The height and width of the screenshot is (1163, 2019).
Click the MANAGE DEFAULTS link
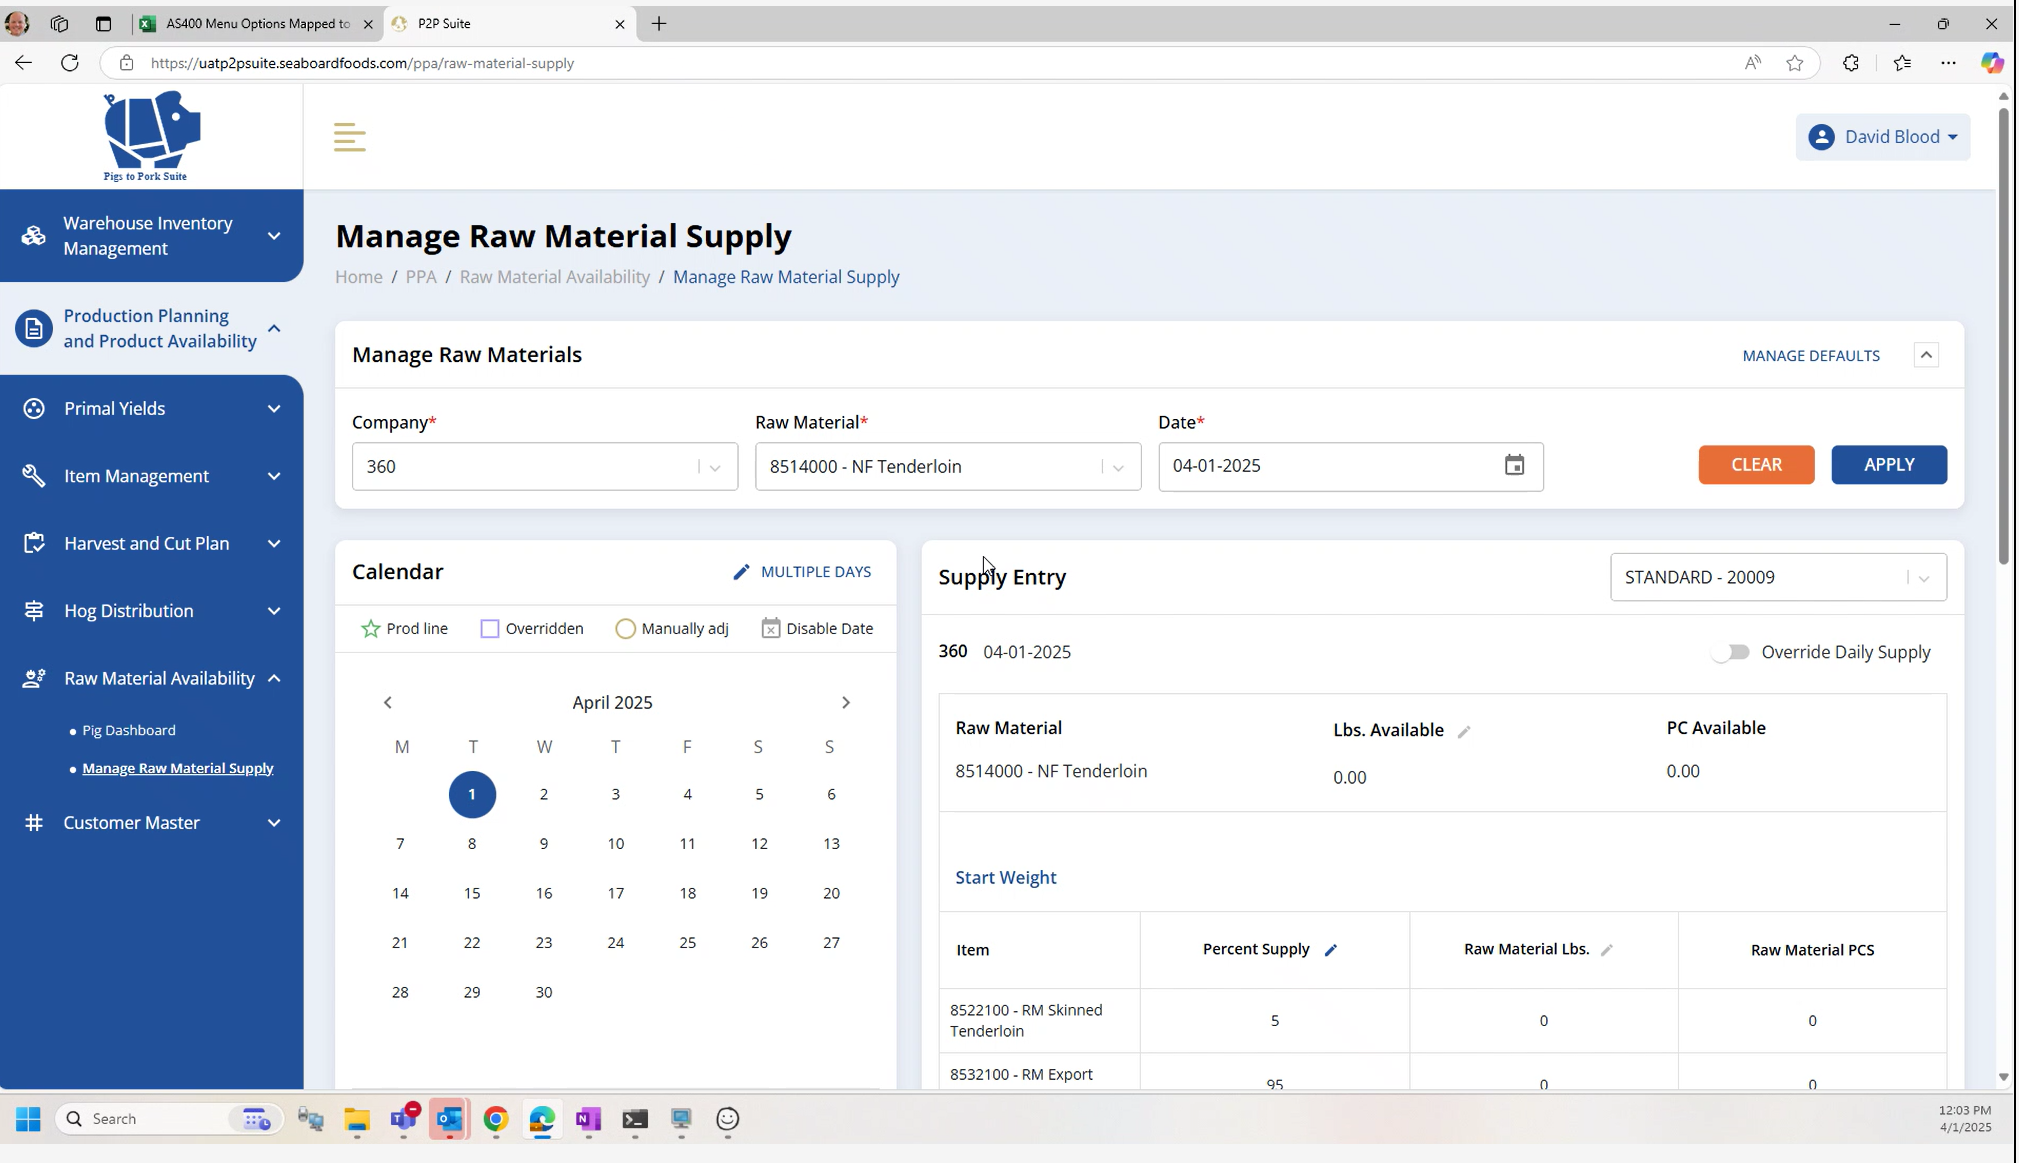[x=1810, y=356]
